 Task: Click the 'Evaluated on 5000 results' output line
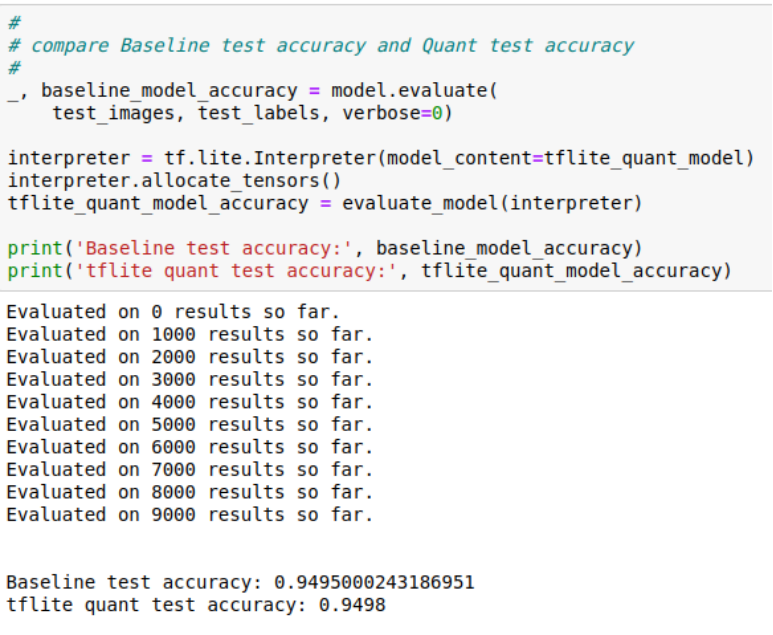(x=189, y=424)
